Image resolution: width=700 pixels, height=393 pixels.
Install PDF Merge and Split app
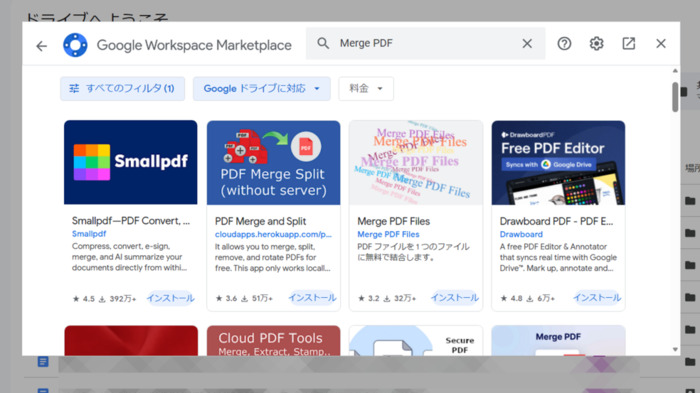tap(312, 298)
